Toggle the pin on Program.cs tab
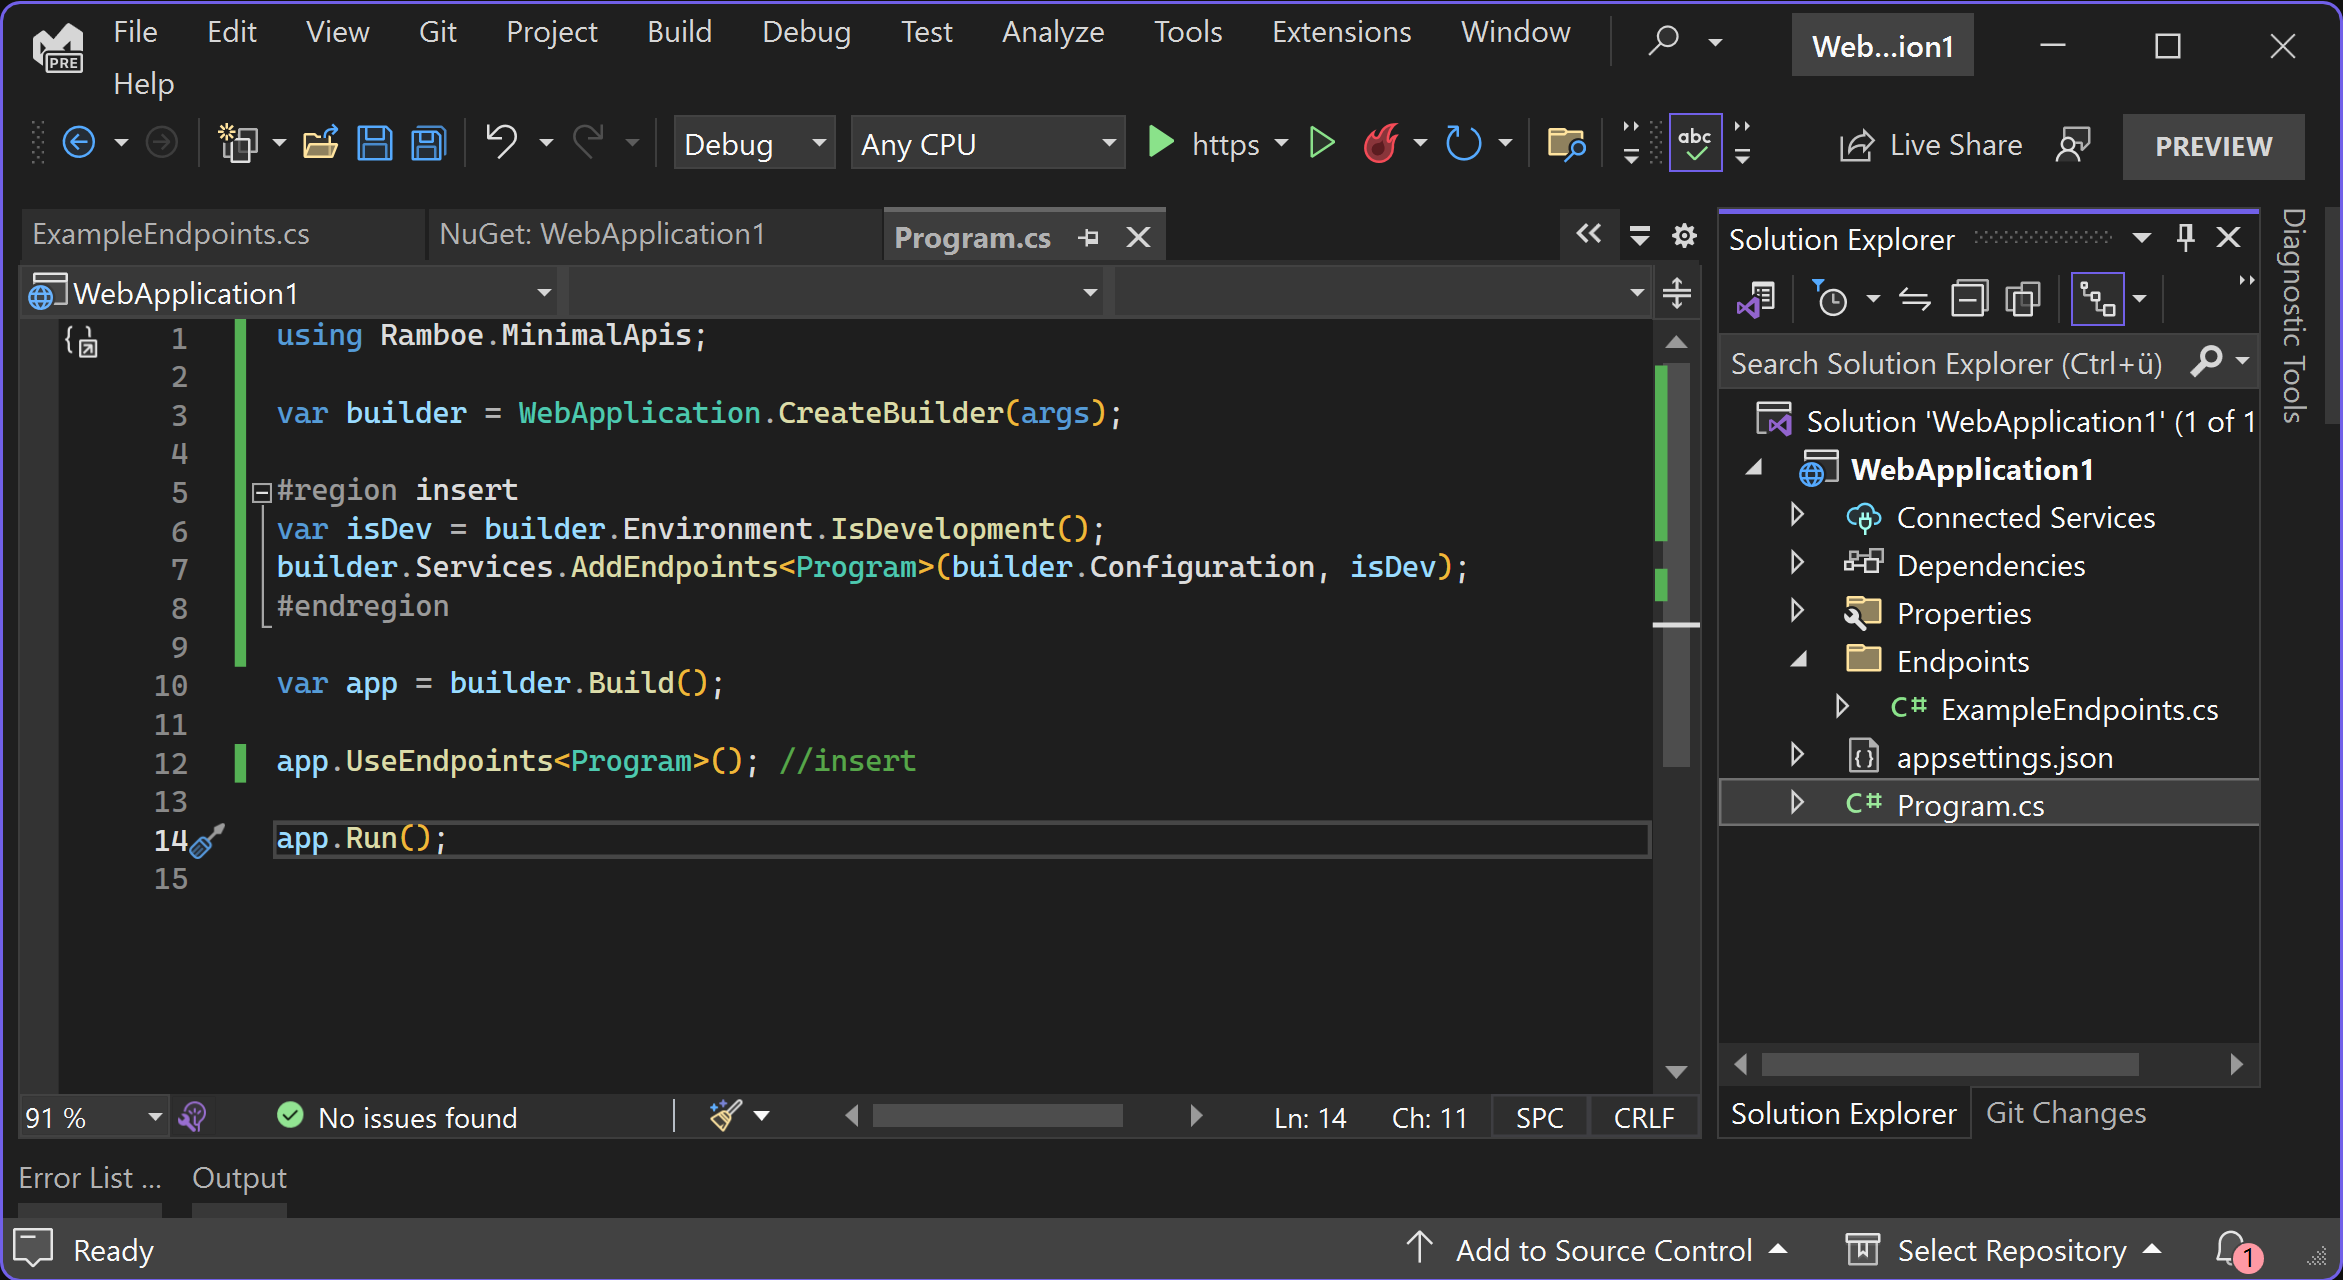This screenshot has height=1280, width=2343. [1089, 238]
